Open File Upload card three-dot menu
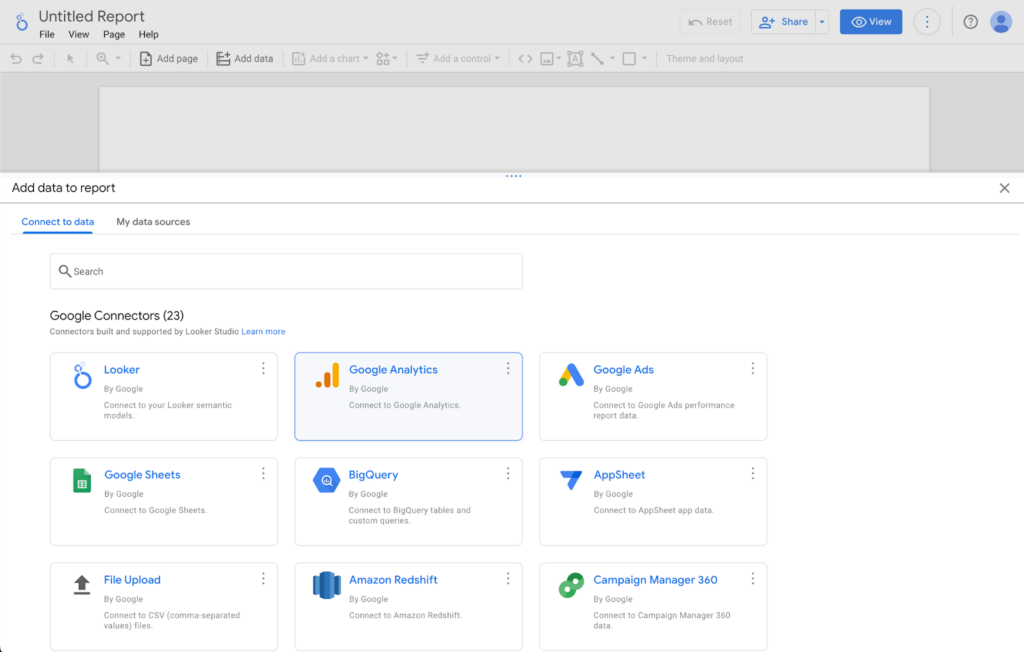1024x652 pixels. click(x=263, y=579)
